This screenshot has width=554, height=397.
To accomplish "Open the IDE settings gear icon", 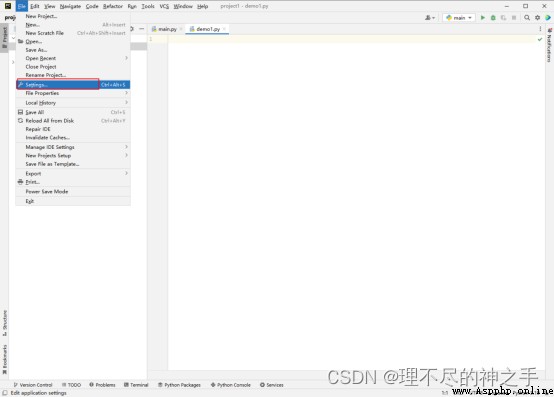I will pos(537,18).
